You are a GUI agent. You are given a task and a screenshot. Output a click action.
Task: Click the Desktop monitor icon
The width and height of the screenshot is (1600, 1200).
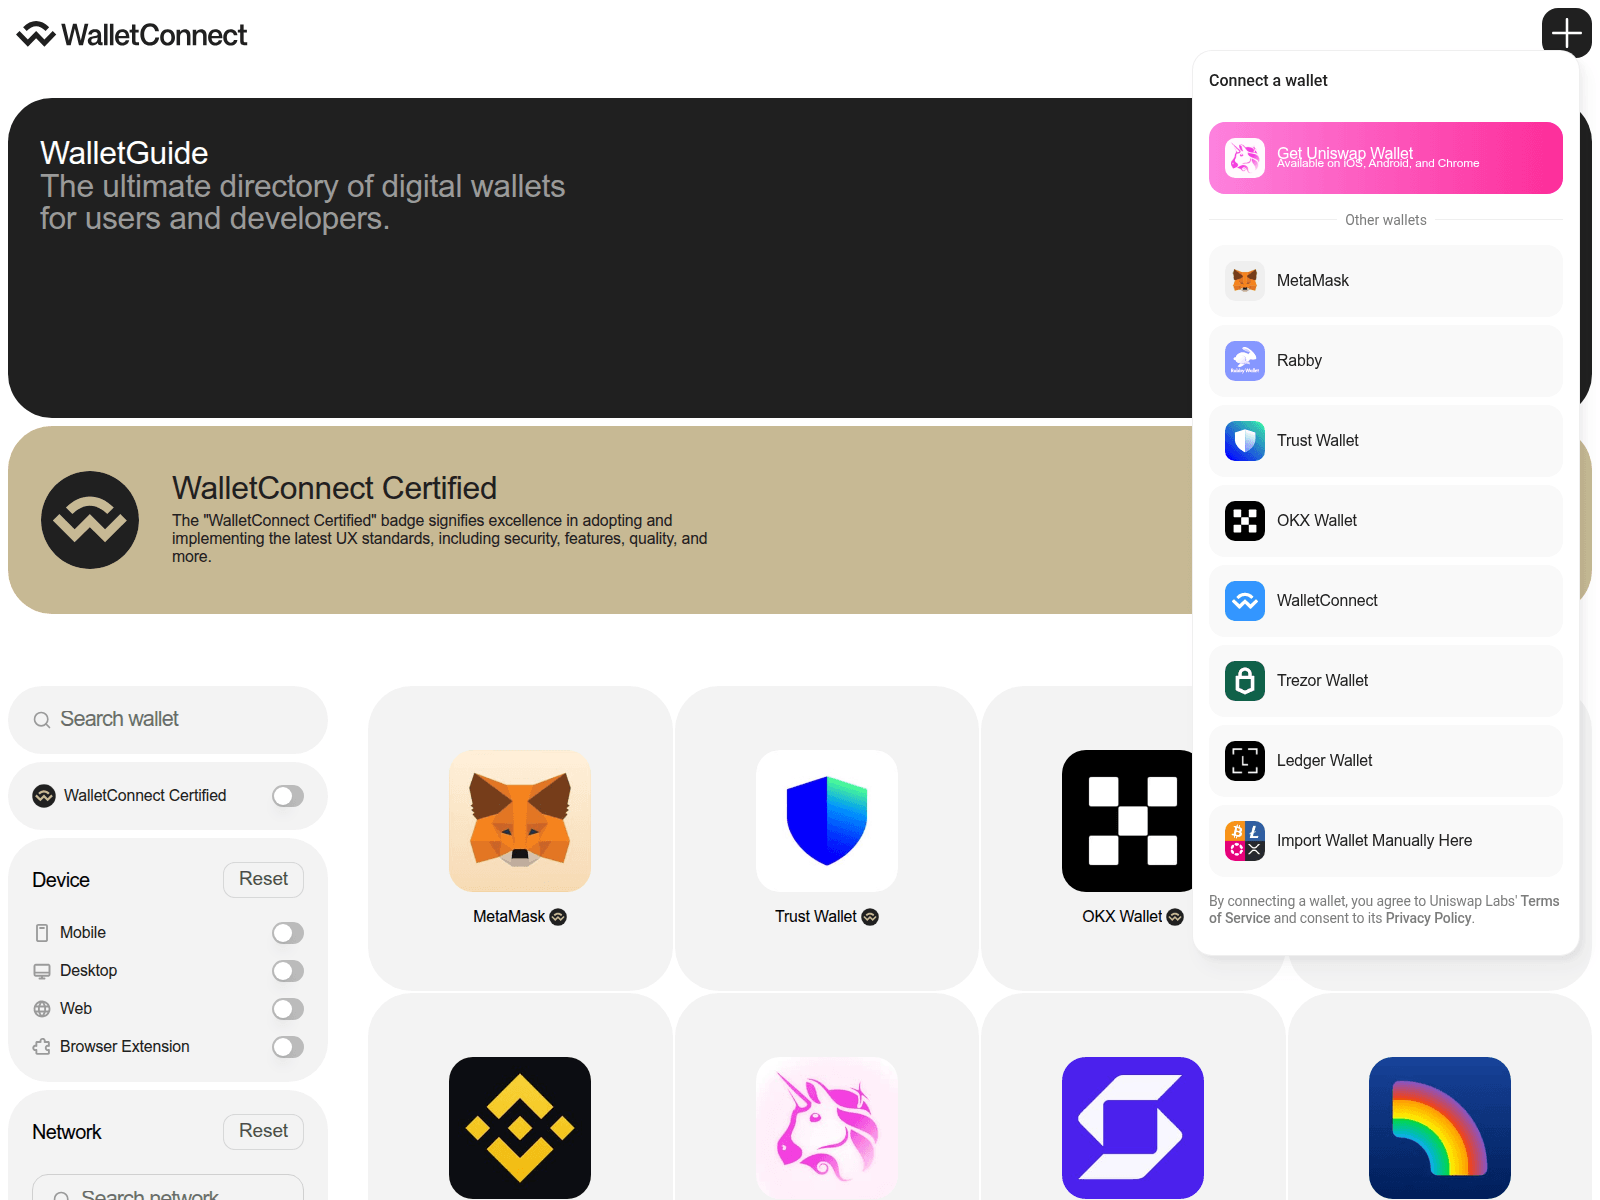click(42, 971)
